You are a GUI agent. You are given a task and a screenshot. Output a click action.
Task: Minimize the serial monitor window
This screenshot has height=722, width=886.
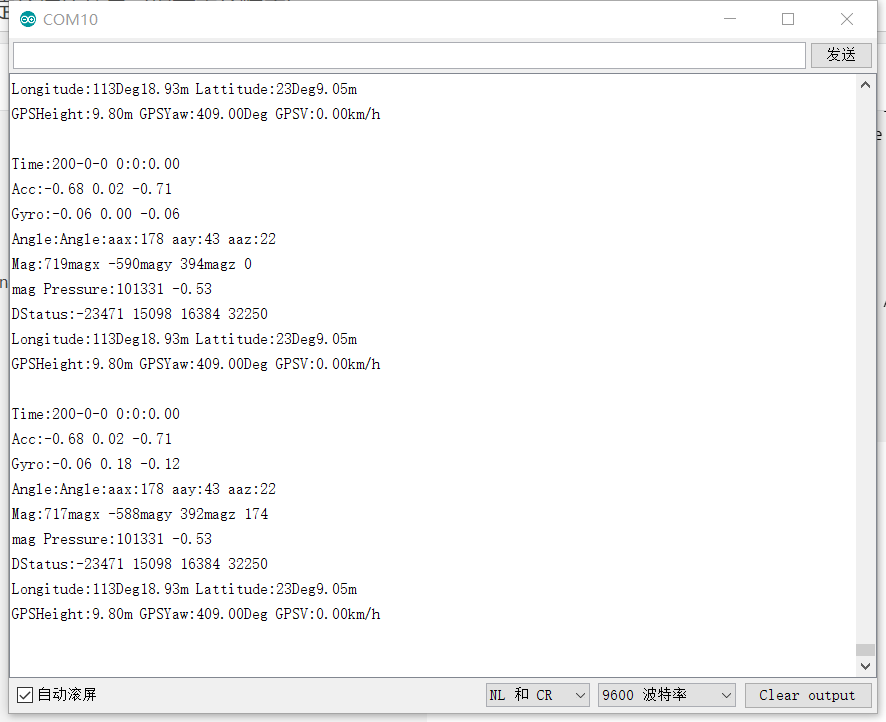(x=729, y=19)
